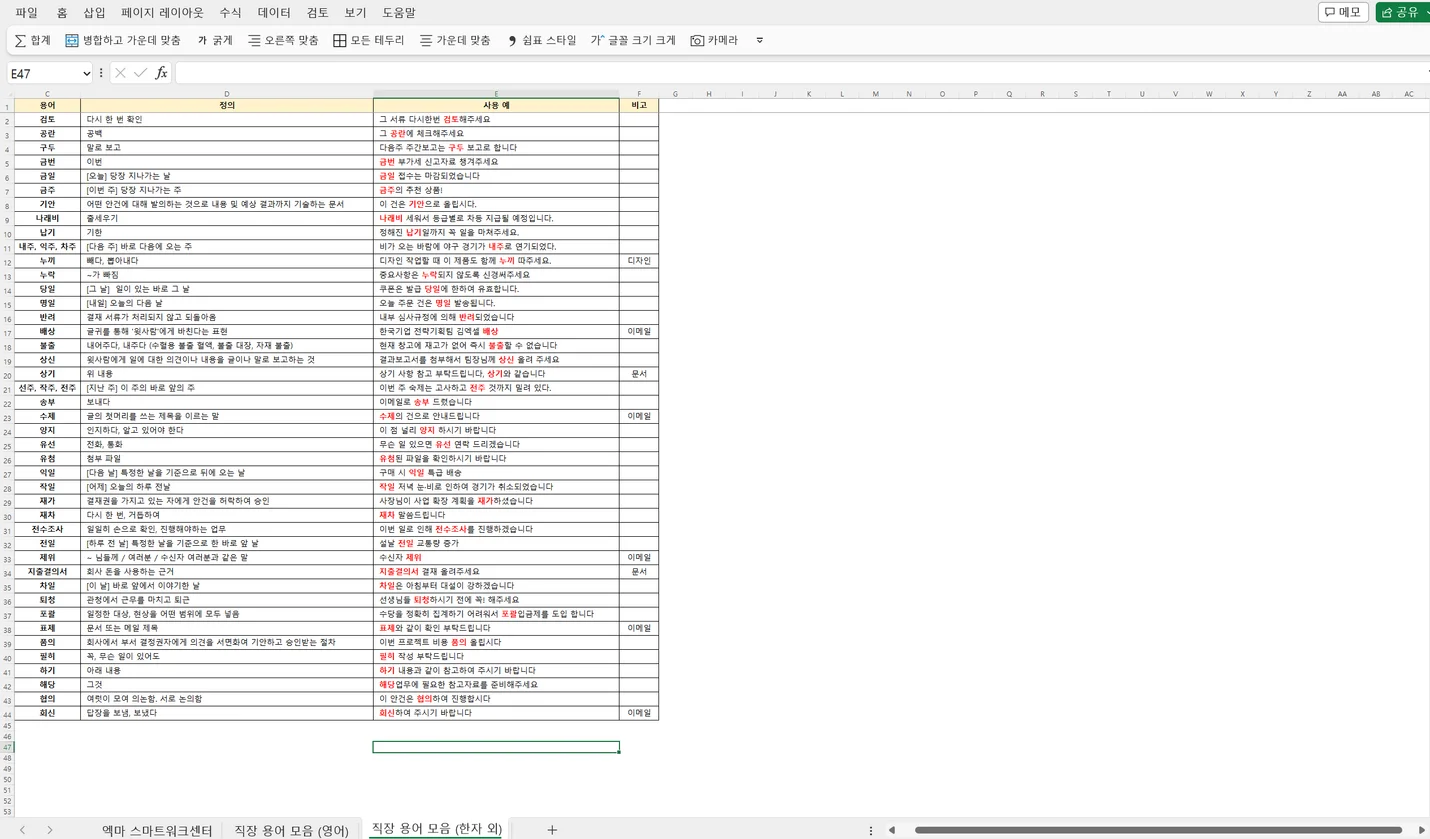
Task: Open the 데이터 tab
Action: (x=274, y=13)
